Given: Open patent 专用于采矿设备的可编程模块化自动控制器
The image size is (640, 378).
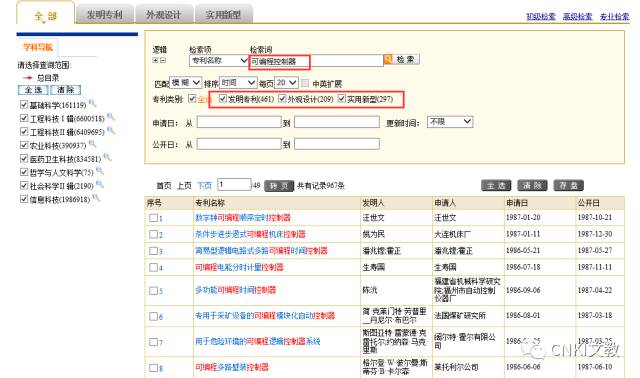Looking at the screenshot, I should click(x=265, y=316).
